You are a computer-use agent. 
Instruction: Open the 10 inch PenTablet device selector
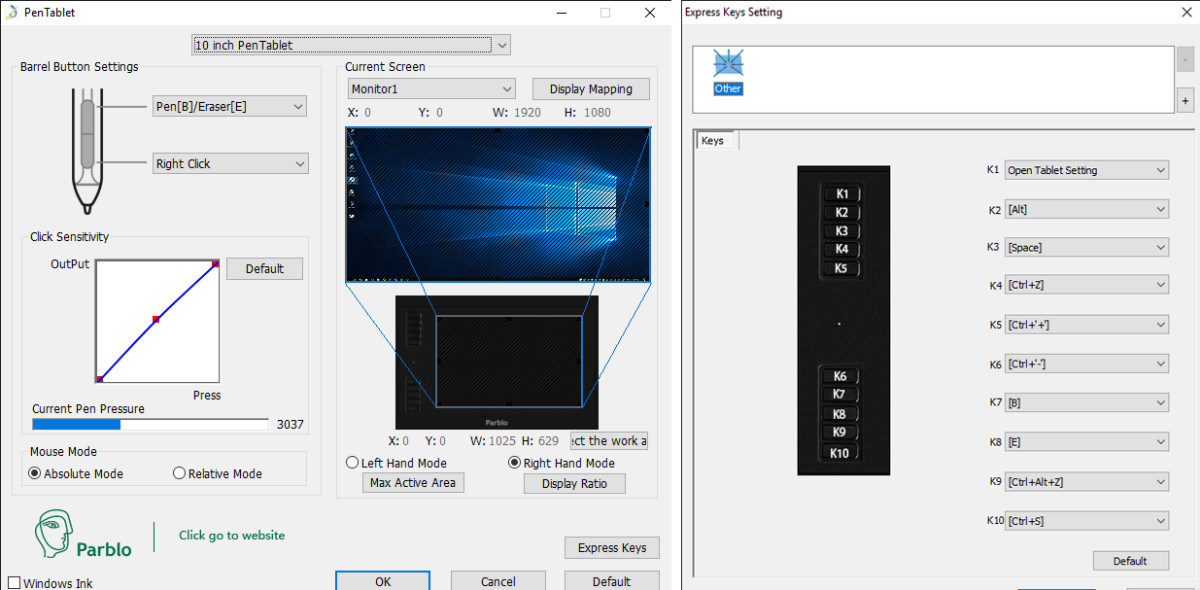pyautogui.click(x=351, y=45)
